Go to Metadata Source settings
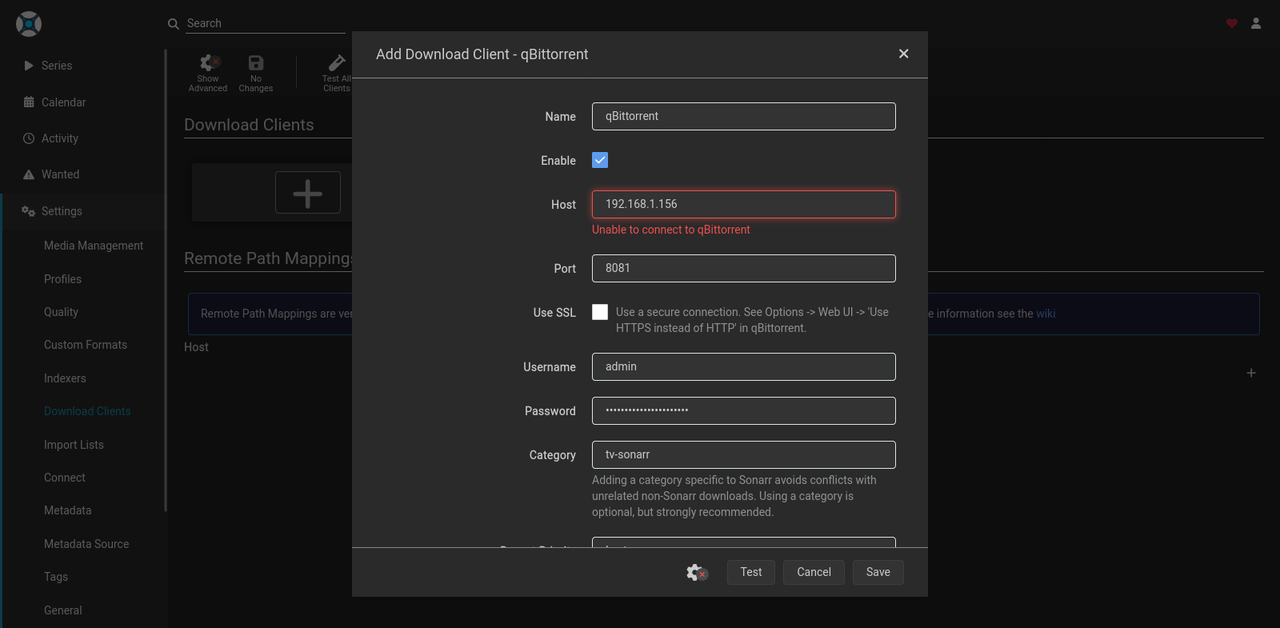 click(87, 544)
